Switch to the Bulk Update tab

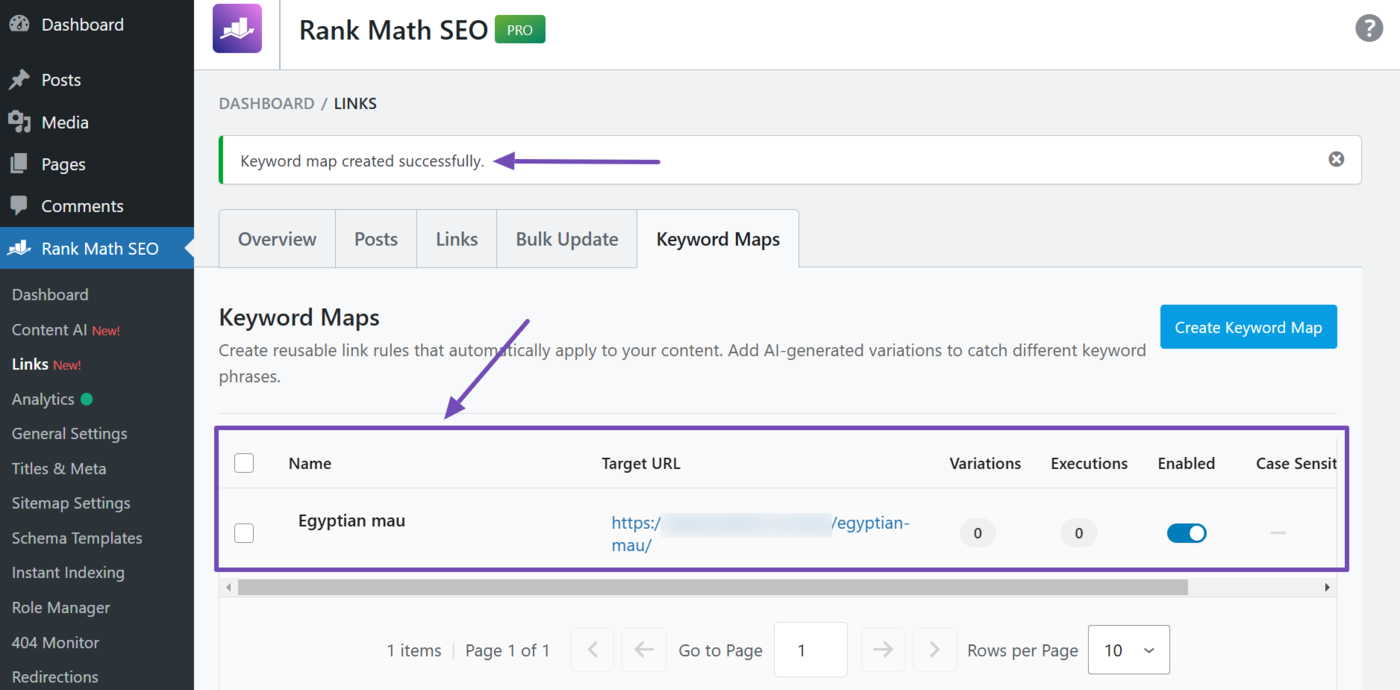tap(566, 238)
